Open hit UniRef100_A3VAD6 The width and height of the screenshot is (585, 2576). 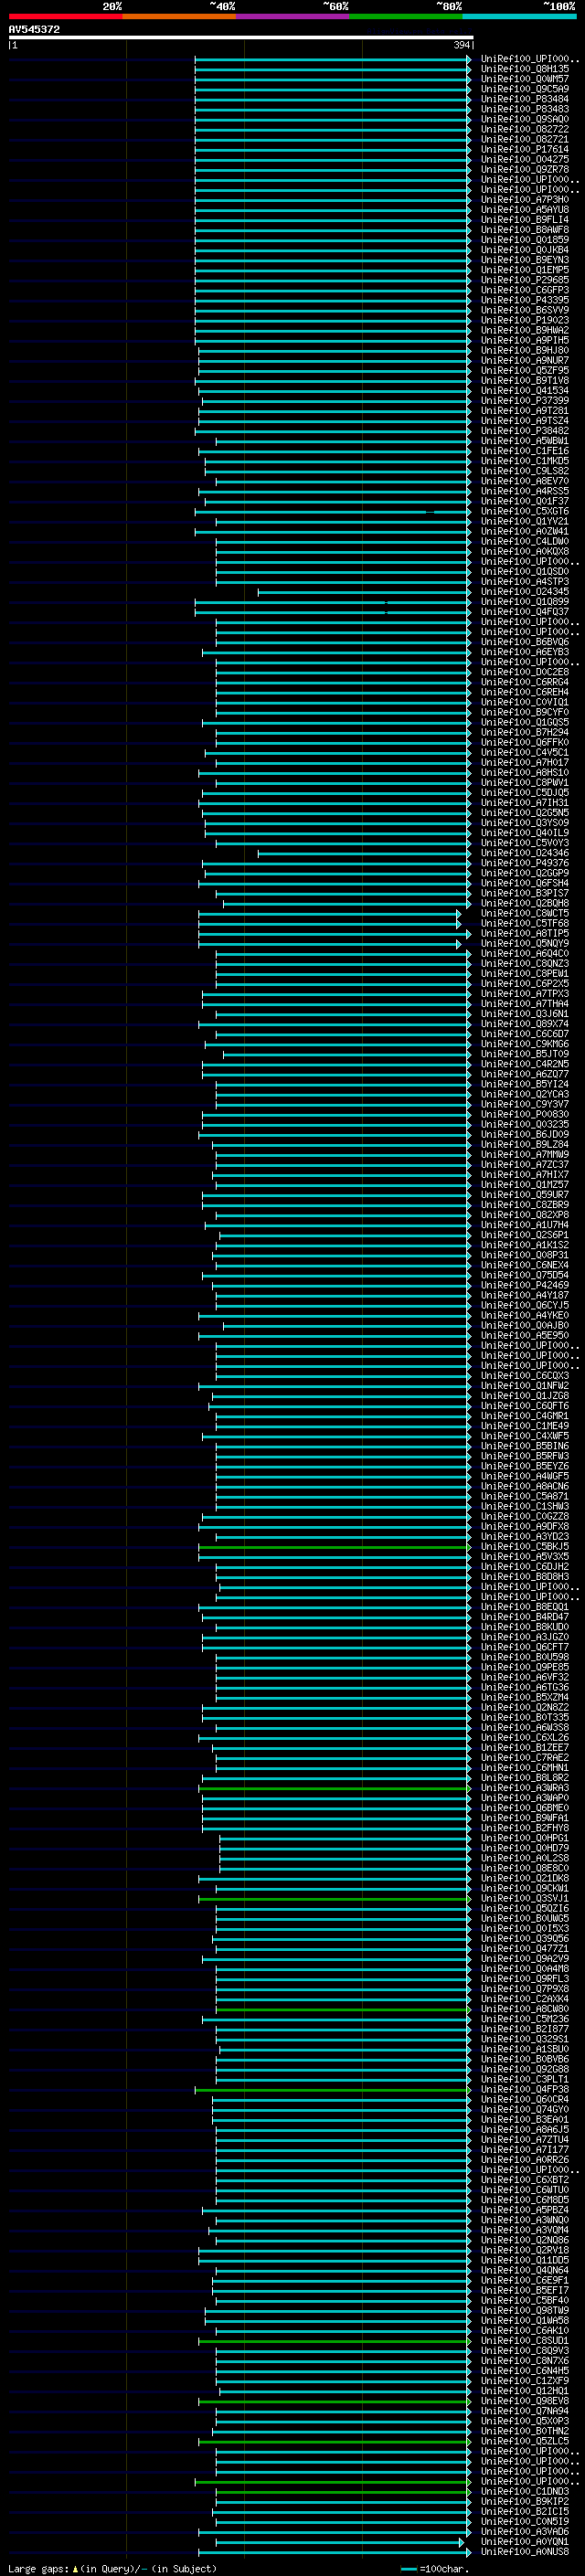524,2531
